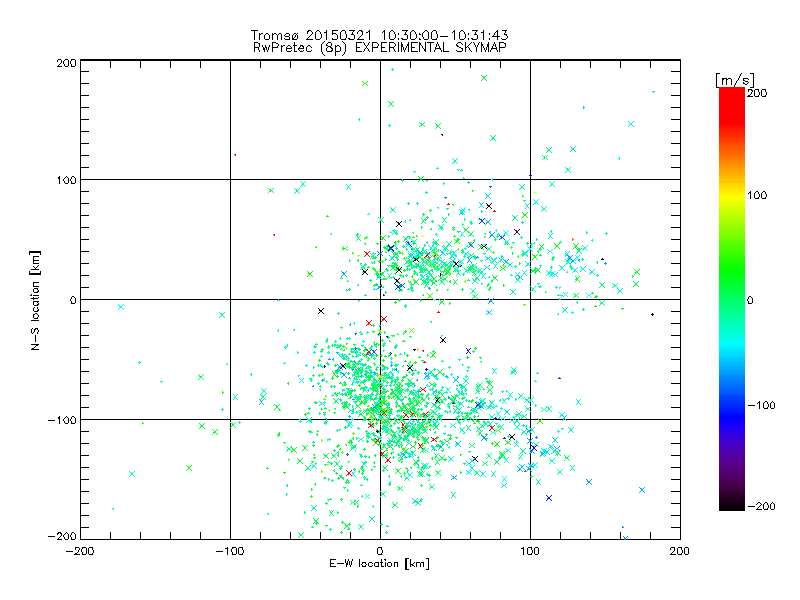Screen dimensions: 800x600
Task: Click the y-axis tick label '-200'
Action: (62, 536)
